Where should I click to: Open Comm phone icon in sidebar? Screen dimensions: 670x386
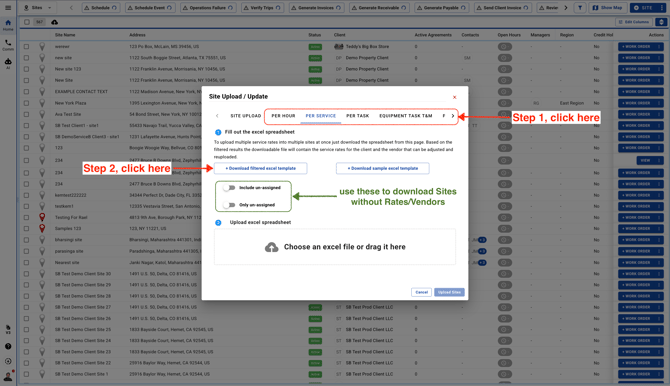pos(8,45)
